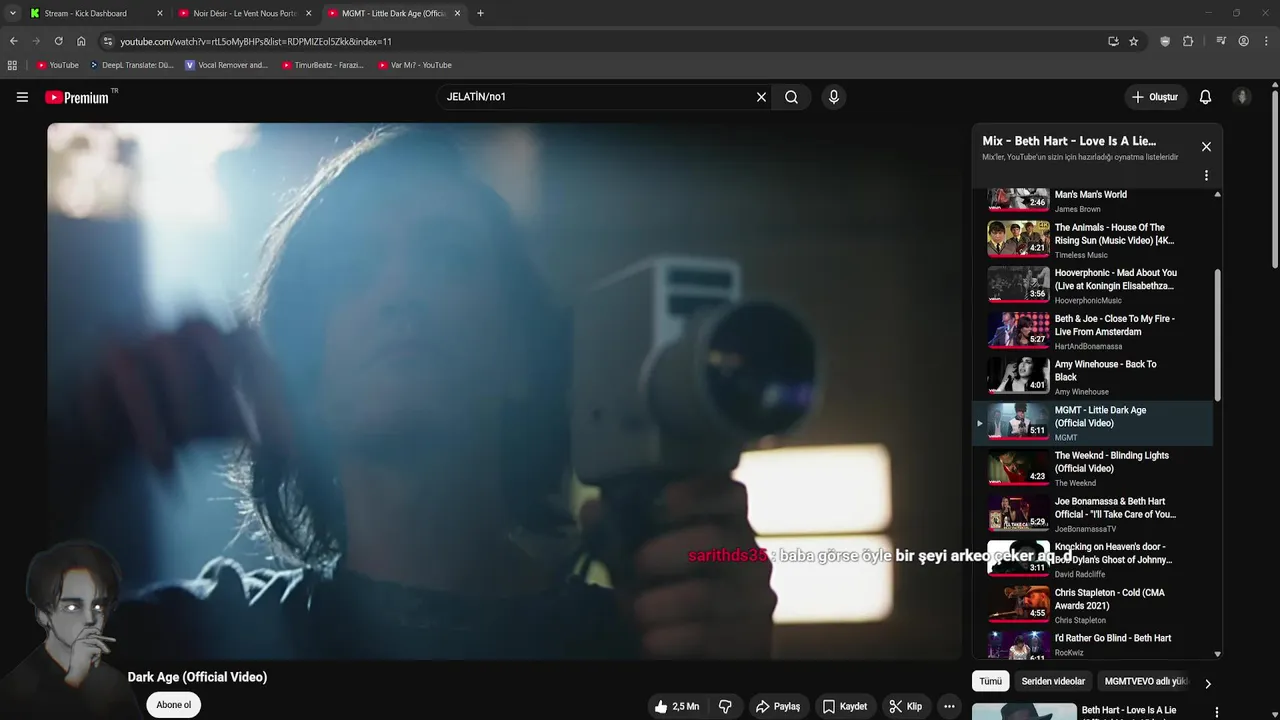This screenshot has width=1280, height=720.
Task: Like the video with 2,5 Mn likes
Action: point(676,706)
